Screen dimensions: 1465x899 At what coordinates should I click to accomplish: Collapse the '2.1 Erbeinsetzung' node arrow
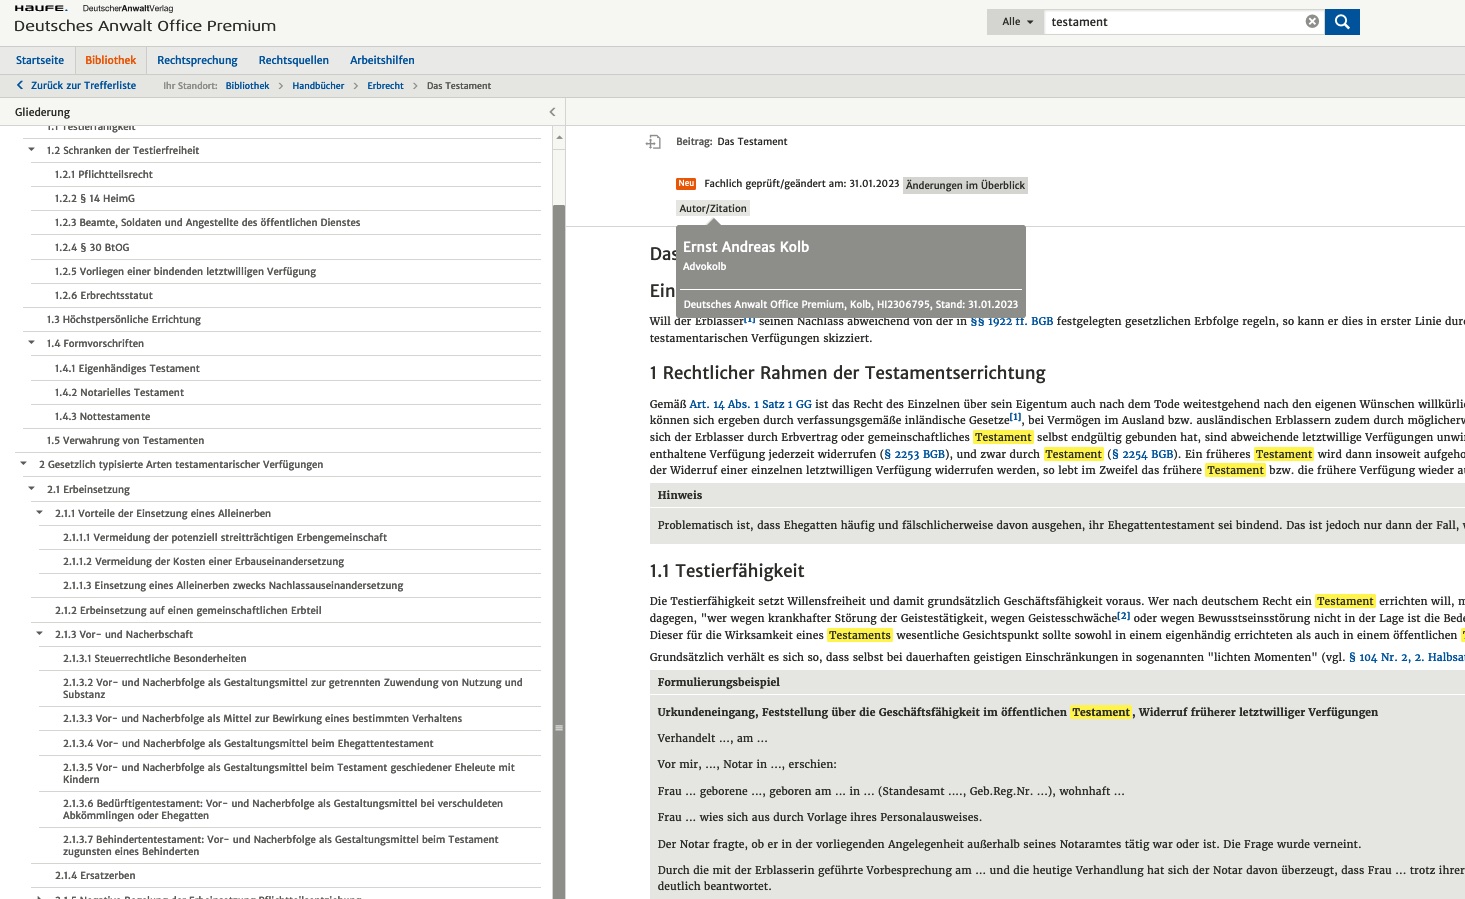point(32,489)
